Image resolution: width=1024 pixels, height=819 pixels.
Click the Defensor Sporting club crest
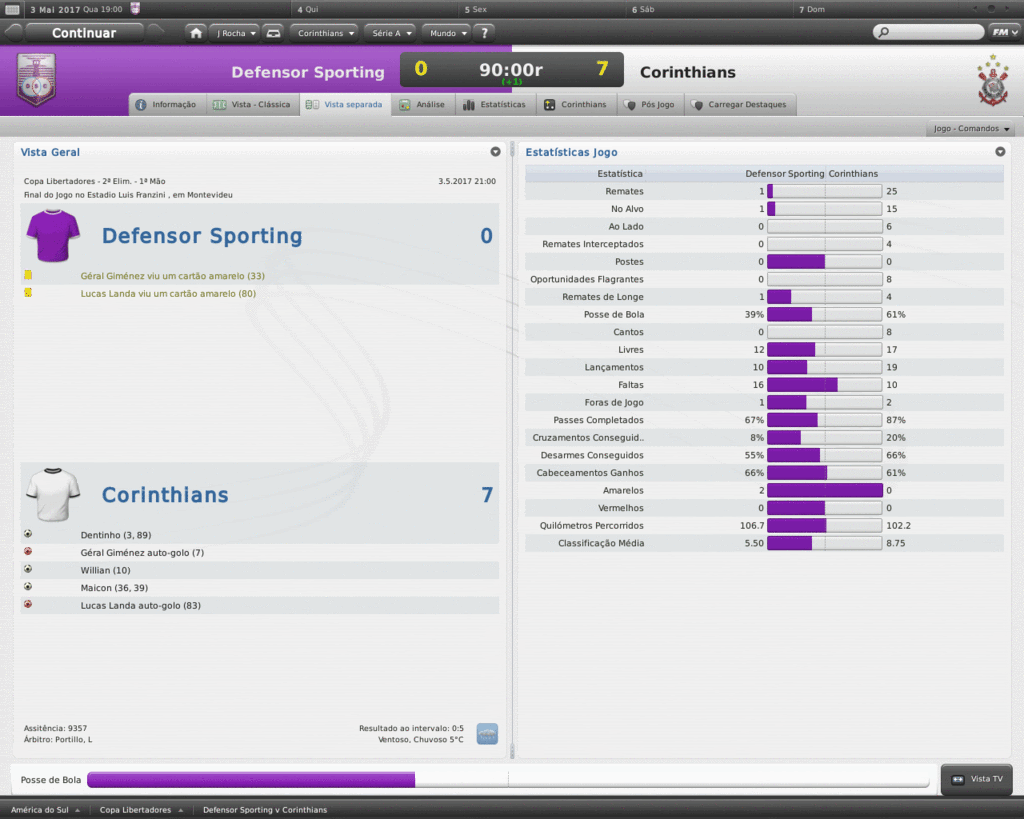point(36,82)
